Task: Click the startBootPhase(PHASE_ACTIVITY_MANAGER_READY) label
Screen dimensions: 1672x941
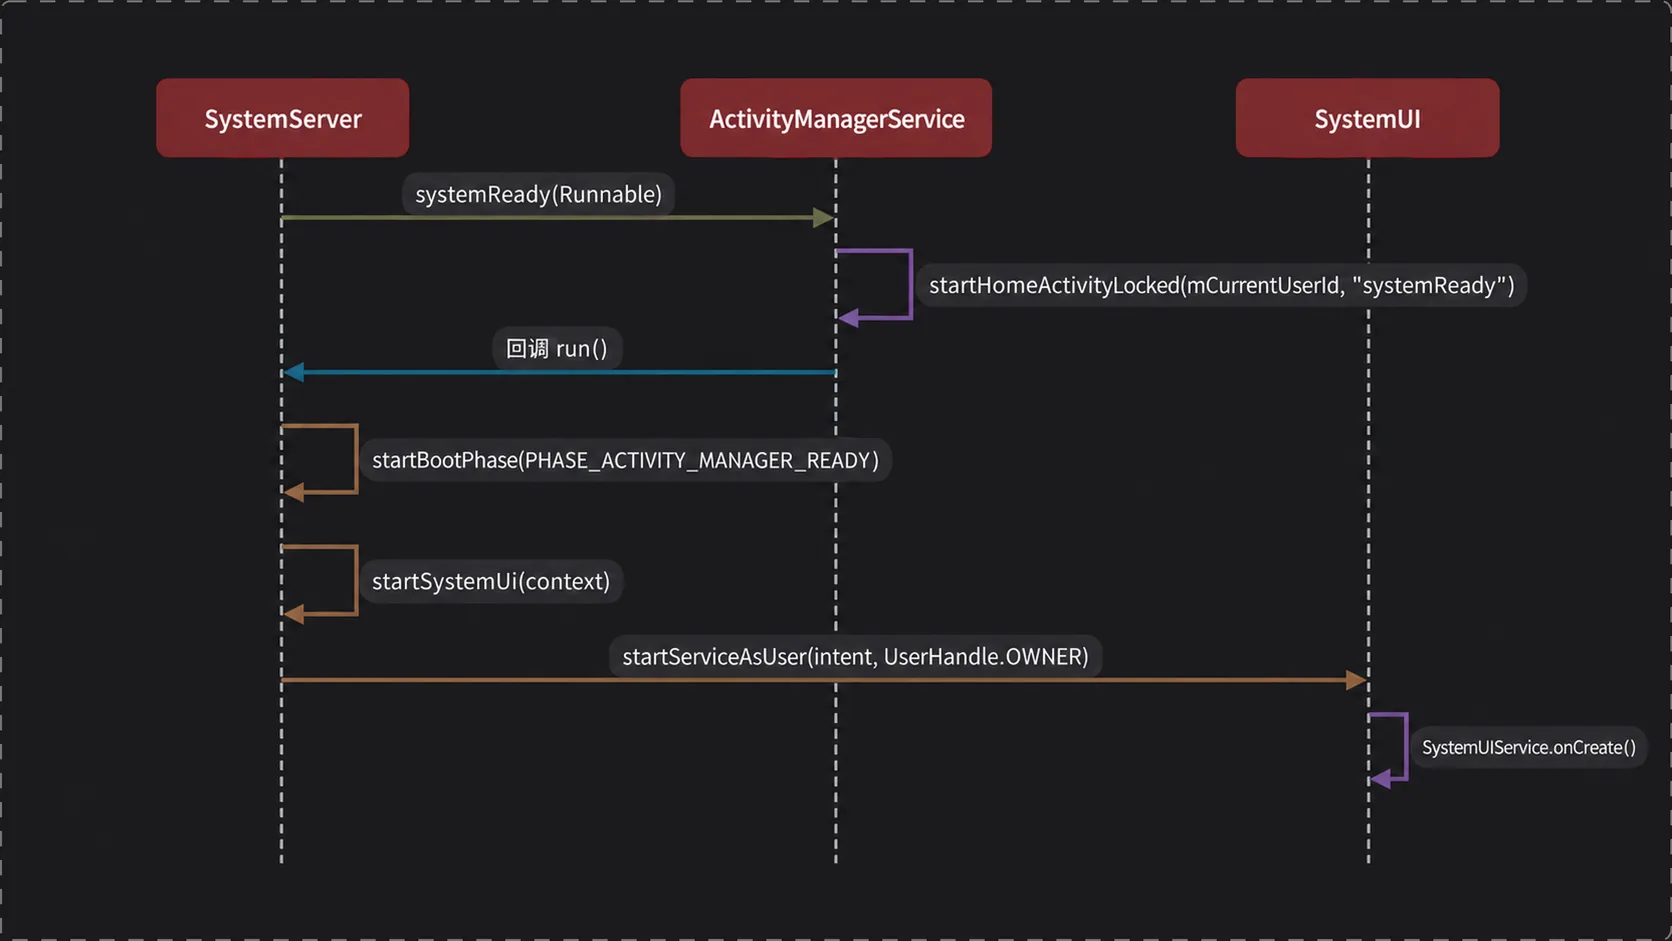Action: coord(625,460)
